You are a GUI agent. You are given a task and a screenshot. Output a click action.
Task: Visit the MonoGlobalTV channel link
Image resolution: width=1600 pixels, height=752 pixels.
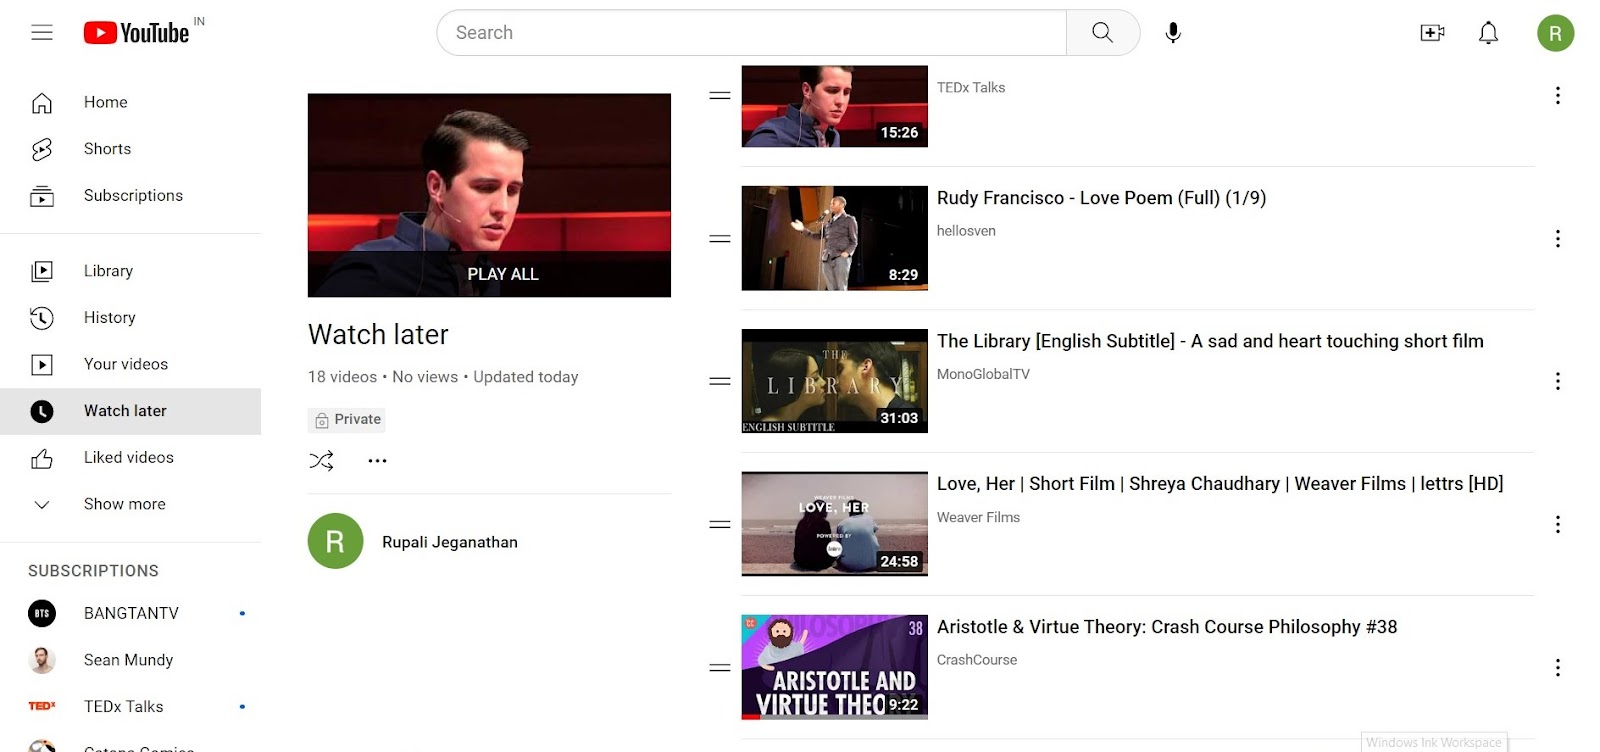(983, 374)
